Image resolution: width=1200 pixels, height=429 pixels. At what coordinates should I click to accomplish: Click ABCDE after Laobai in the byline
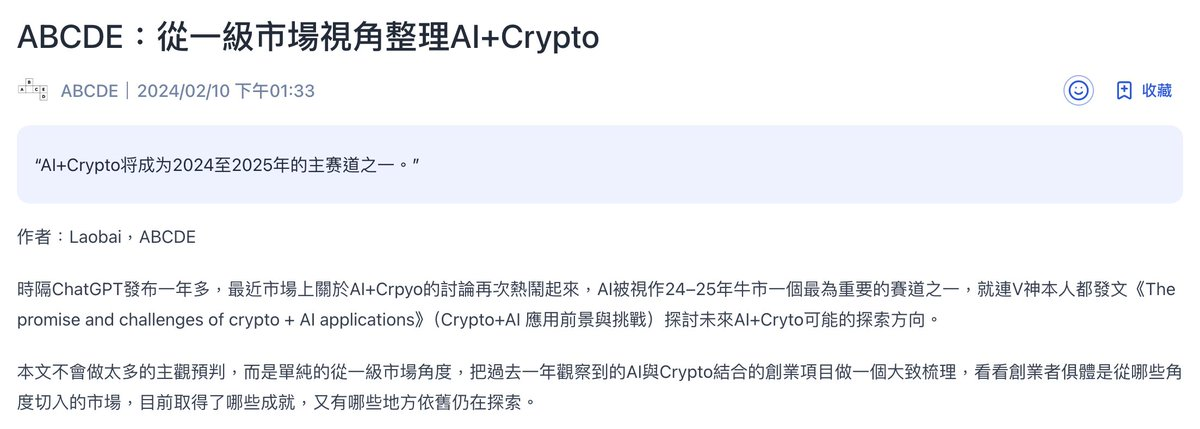pos(167,238)
